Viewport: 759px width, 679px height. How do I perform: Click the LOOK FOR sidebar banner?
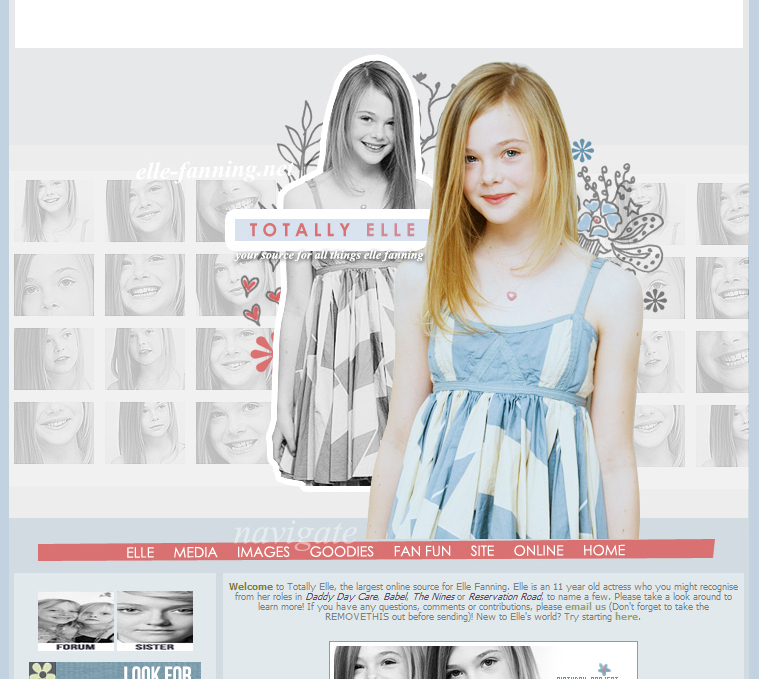coord(114,670)
